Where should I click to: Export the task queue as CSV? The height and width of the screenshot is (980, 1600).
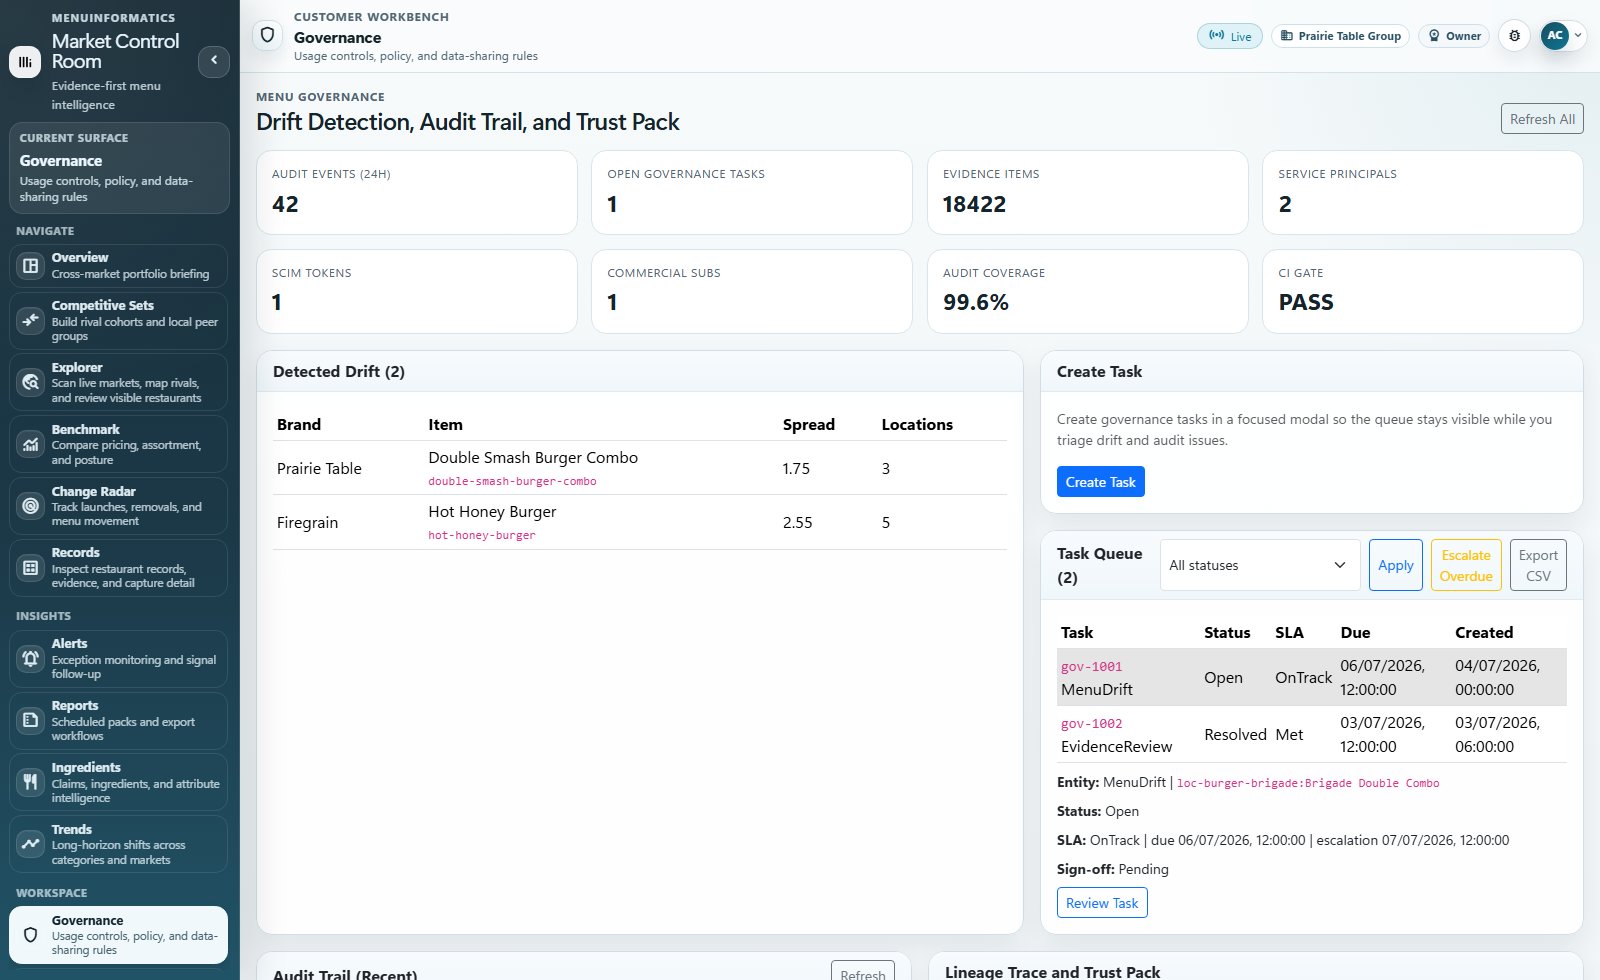point(1538,565)
